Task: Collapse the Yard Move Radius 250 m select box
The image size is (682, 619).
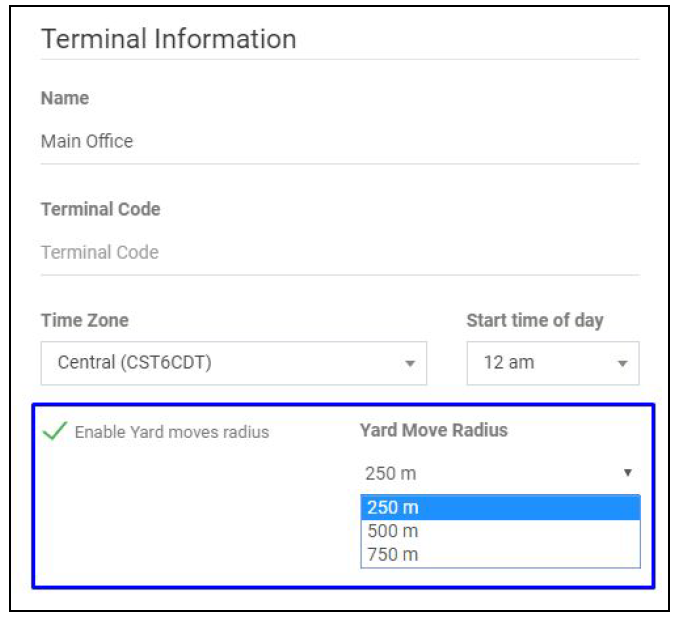Action: click(x=498, y=473)
